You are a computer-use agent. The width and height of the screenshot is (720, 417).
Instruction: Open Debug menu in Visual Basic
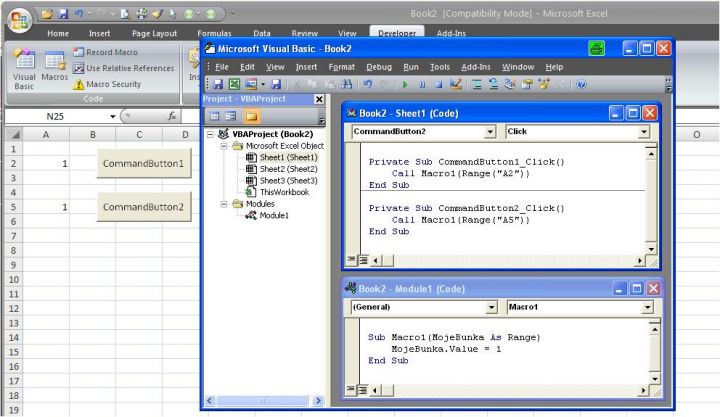pos(379,67)
